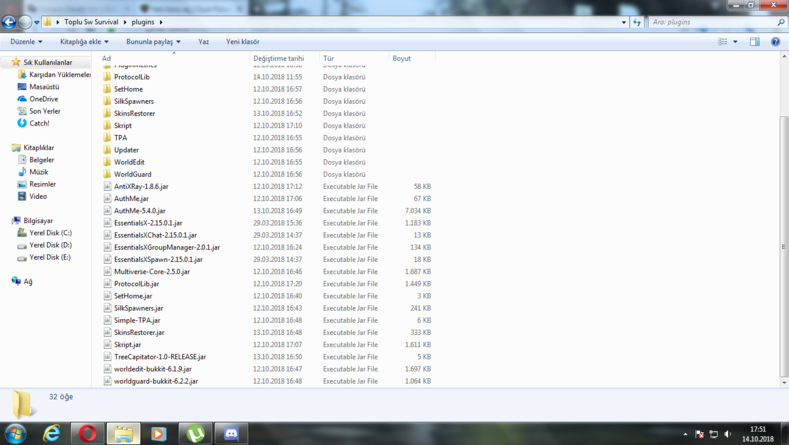Click the Ağ network icon
The height and width of the screenshot is (445, 789).
coord(16,281)
